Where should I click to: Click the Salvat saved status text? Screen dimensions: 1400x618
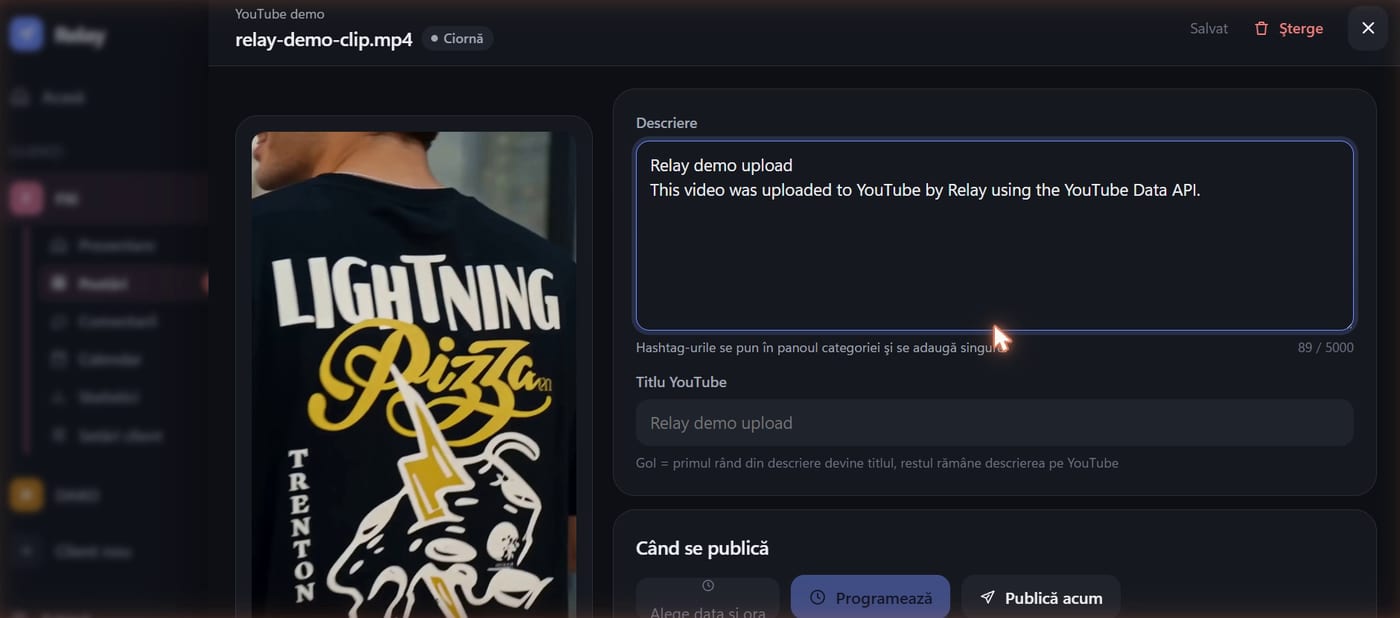pyautogui.click(x=1209, y=28)
